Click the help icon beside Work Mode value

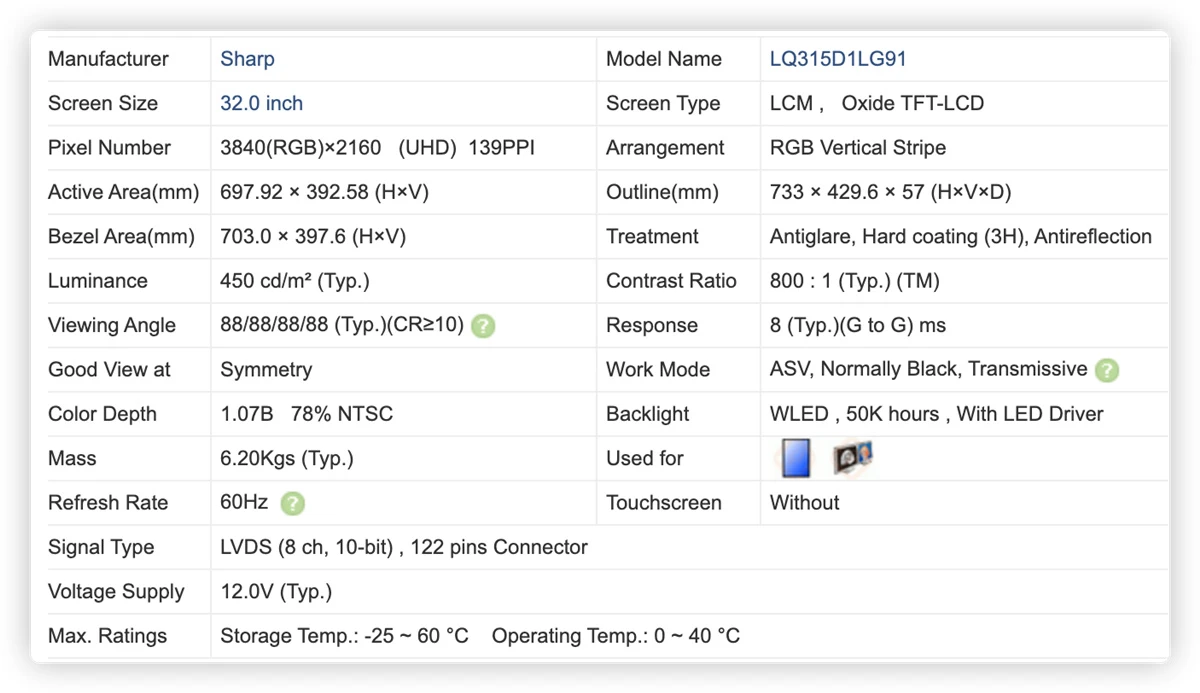pos(1107,370)
